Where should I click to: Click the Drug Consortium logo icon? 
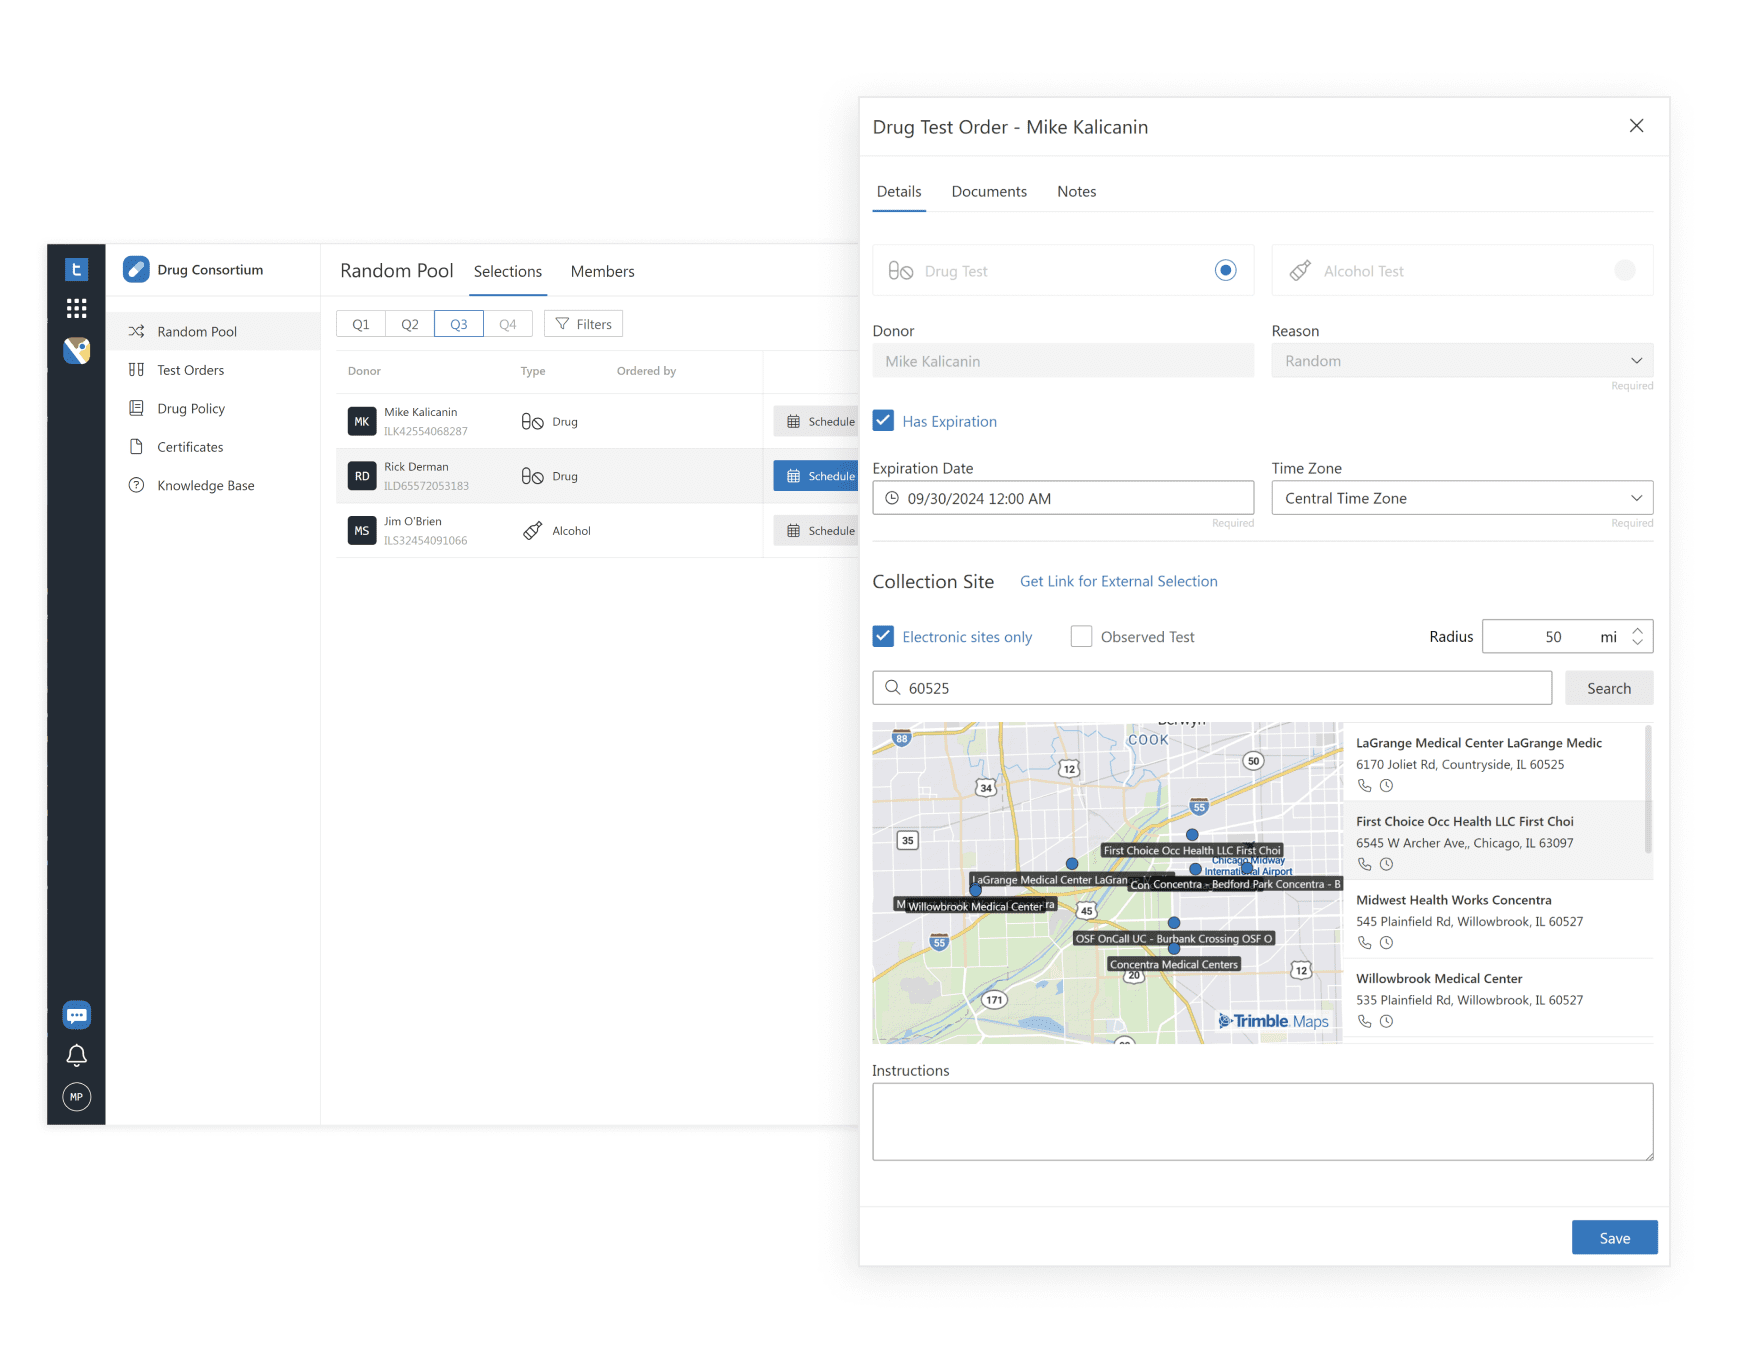click(136, 270)
